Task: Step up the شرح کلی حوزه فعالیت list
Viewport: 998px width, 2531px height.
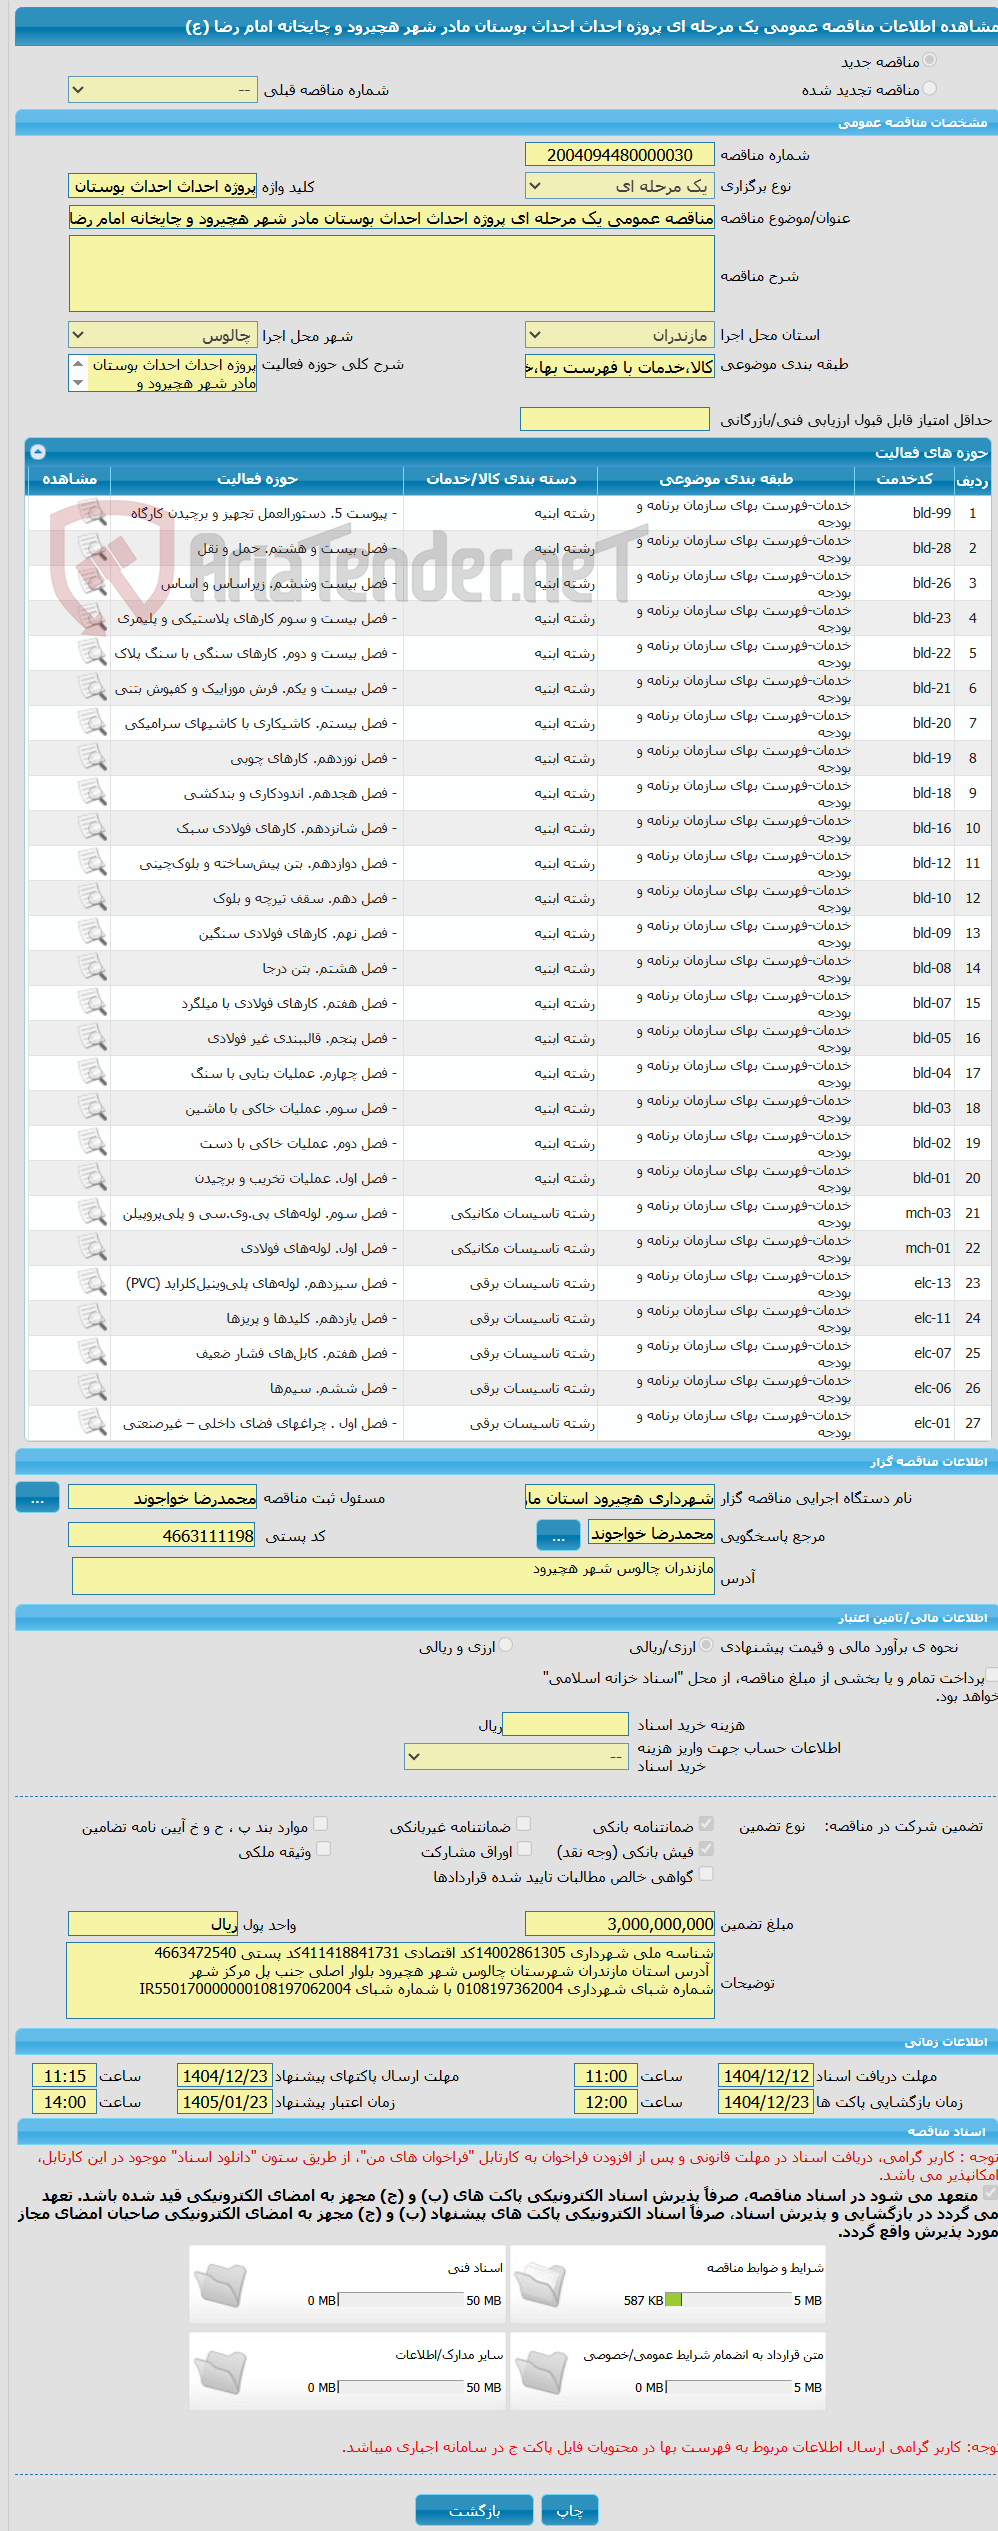Action: tap(78, 363)
